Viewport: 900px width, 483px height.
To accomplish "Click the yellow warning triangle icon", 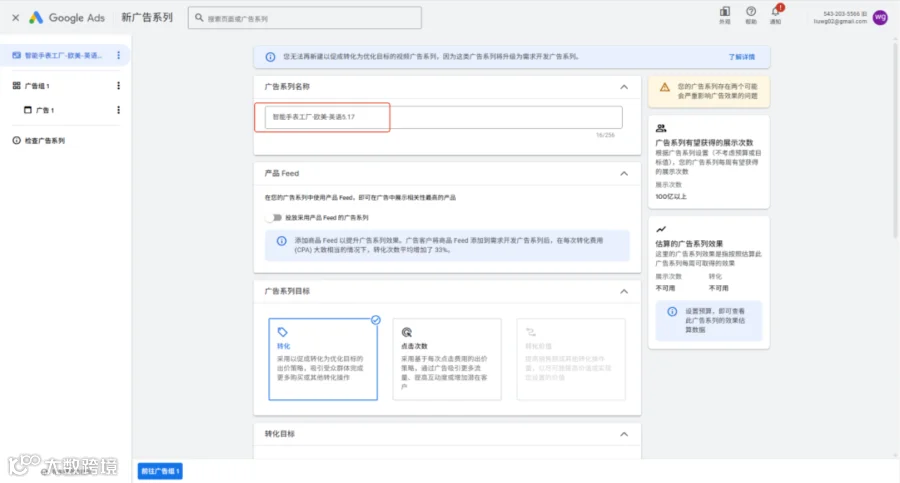I will (x=664, y=87).
